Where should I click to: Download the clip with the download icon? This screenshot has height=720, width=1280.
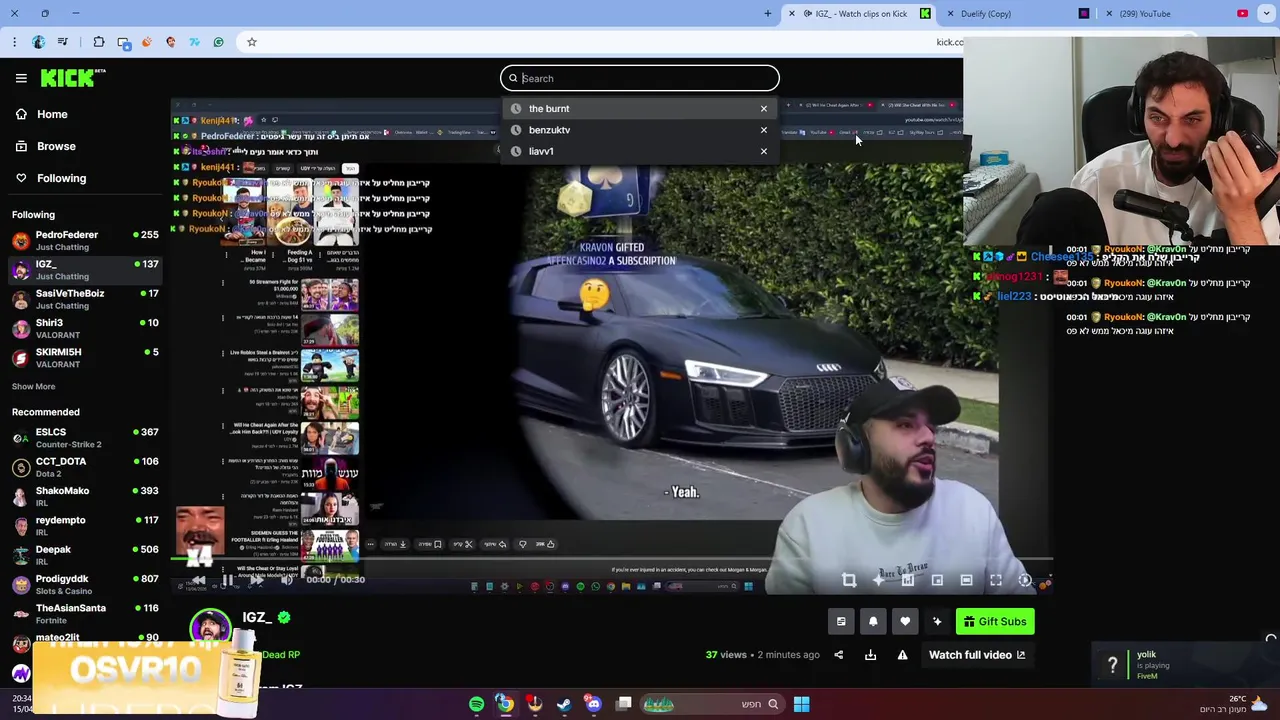pos(870,655)
